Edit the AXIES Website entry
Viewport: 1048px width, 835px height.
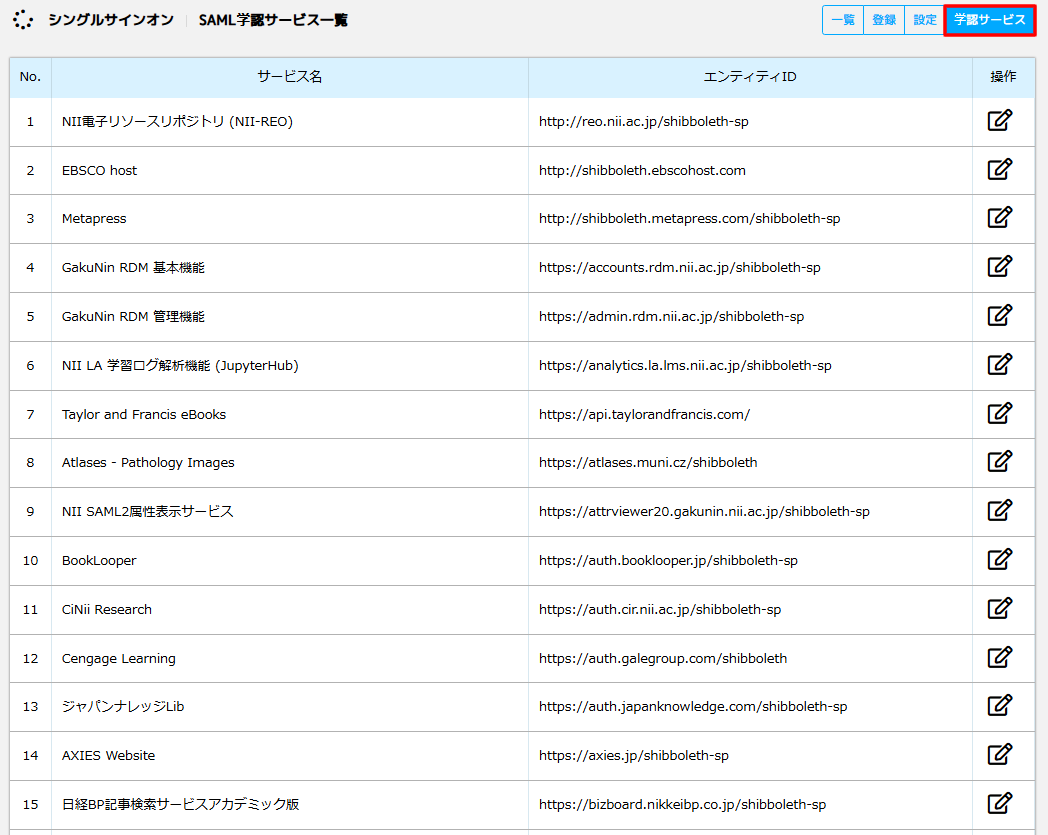click(x=1000, y=754)
